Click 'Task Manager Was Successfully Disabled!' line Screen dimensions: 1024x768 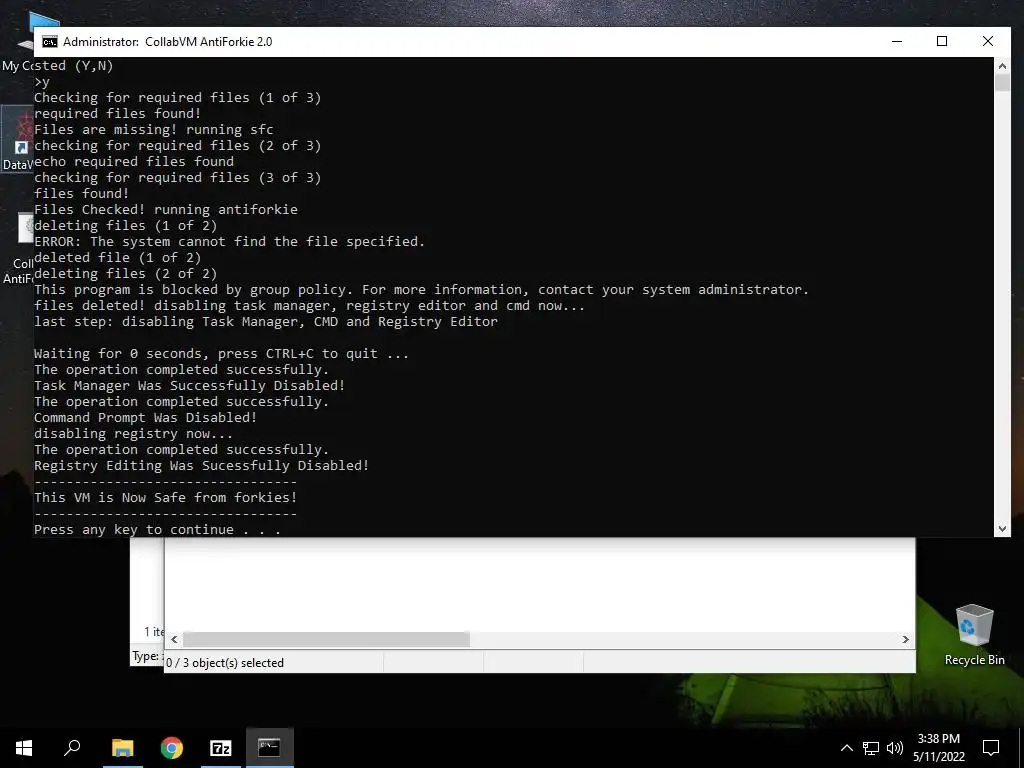point(189,386)
